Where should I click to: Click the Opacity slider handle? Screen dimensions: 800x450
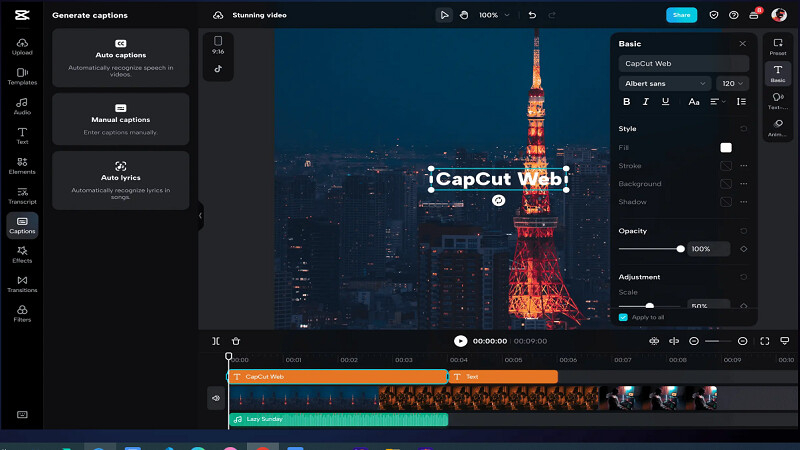[x=680, y=249]
